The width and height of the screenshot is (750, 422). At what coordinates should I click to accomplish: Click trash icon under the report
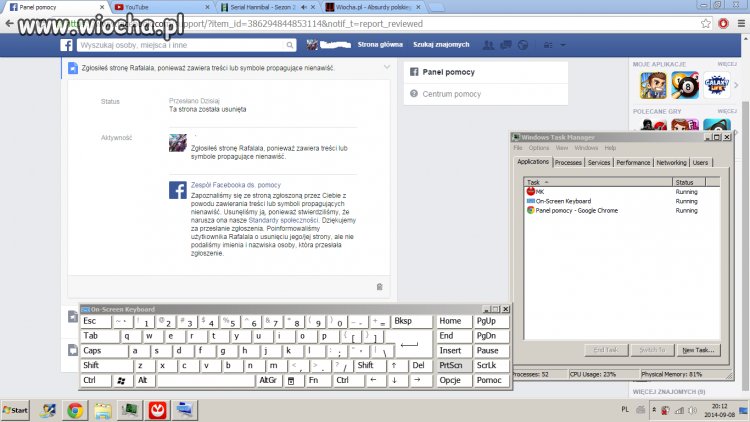point(379,287)
